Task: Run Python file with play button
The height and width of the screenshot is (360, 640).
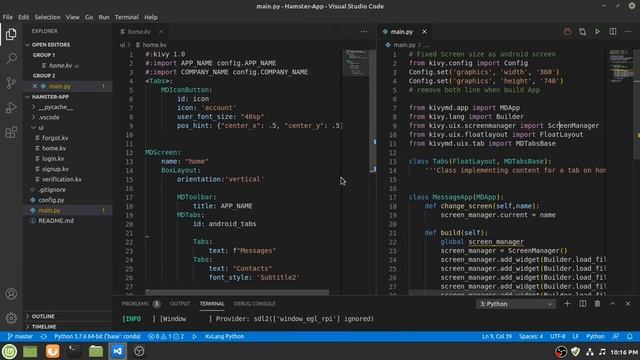Action: point(597,31)
